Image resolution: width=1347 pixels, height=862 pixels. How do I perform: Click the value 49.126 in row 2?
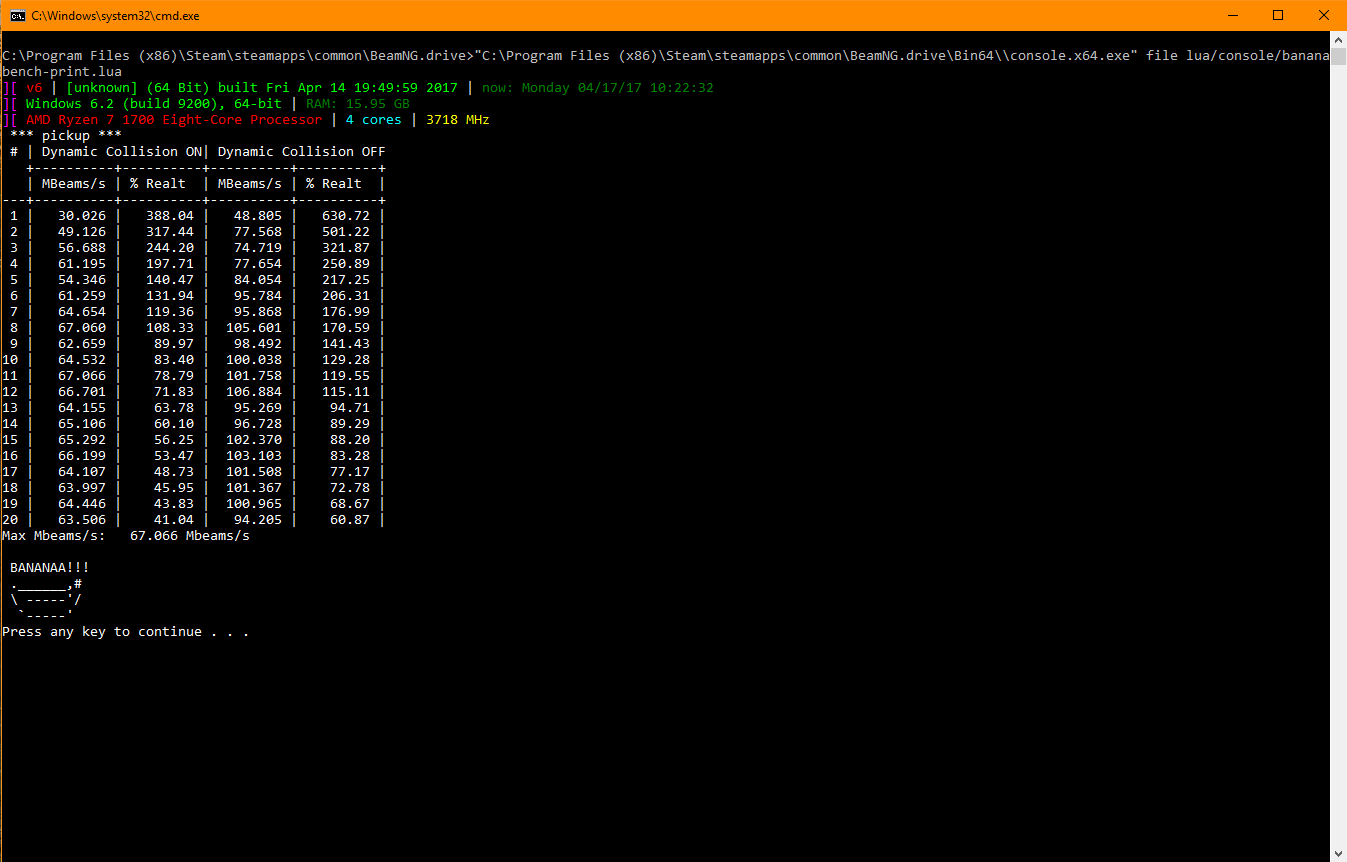pos(82,232)
